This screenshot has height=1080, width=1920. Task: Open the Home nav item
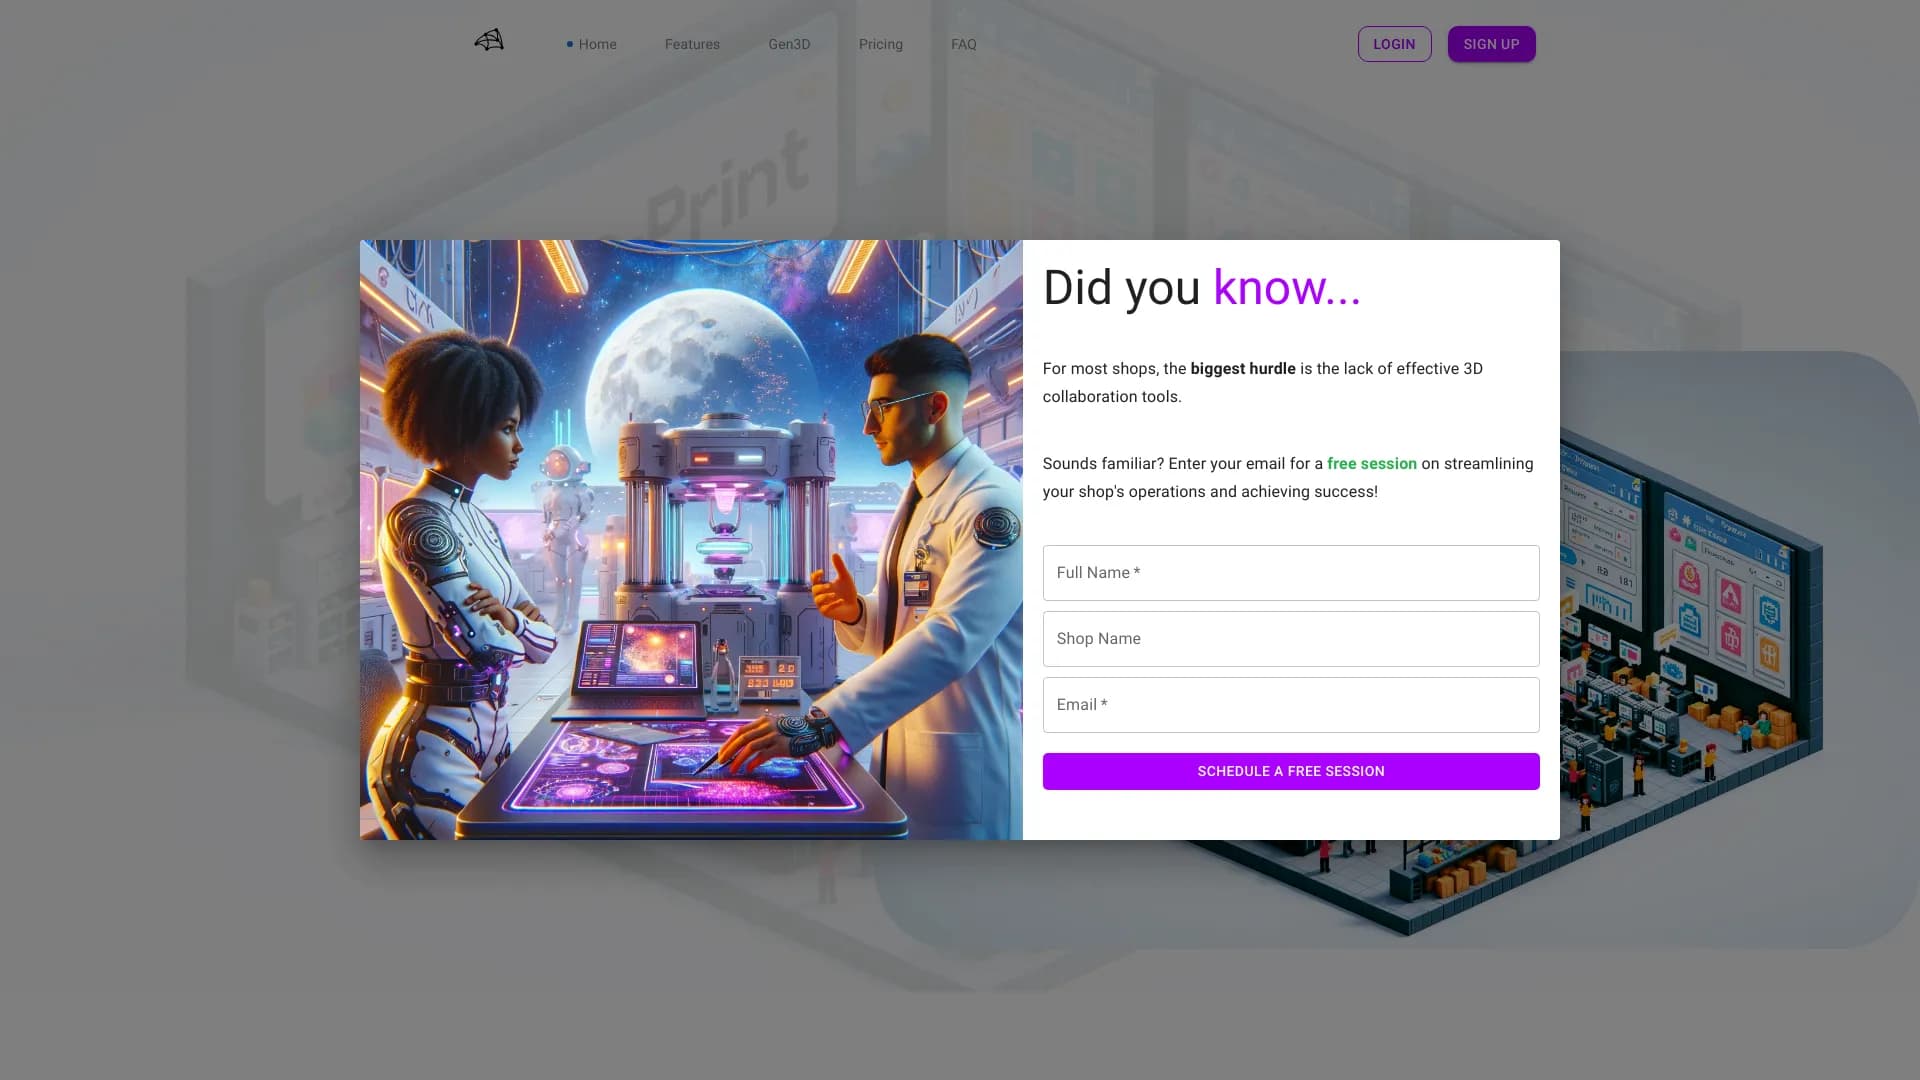(x=597, y=44)
